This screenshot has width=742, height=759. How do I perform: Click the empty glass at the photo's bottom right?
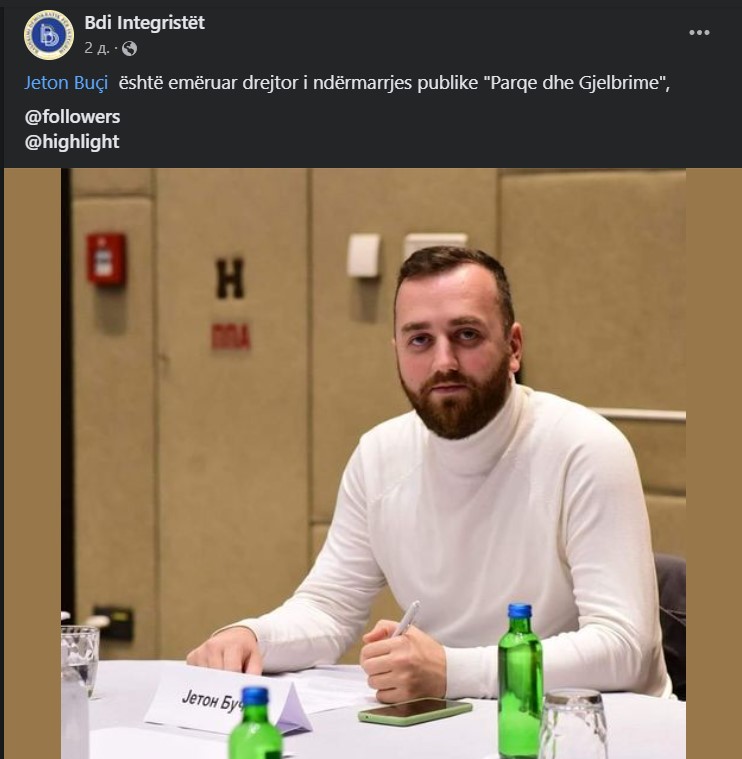click(x=574, y=725)
